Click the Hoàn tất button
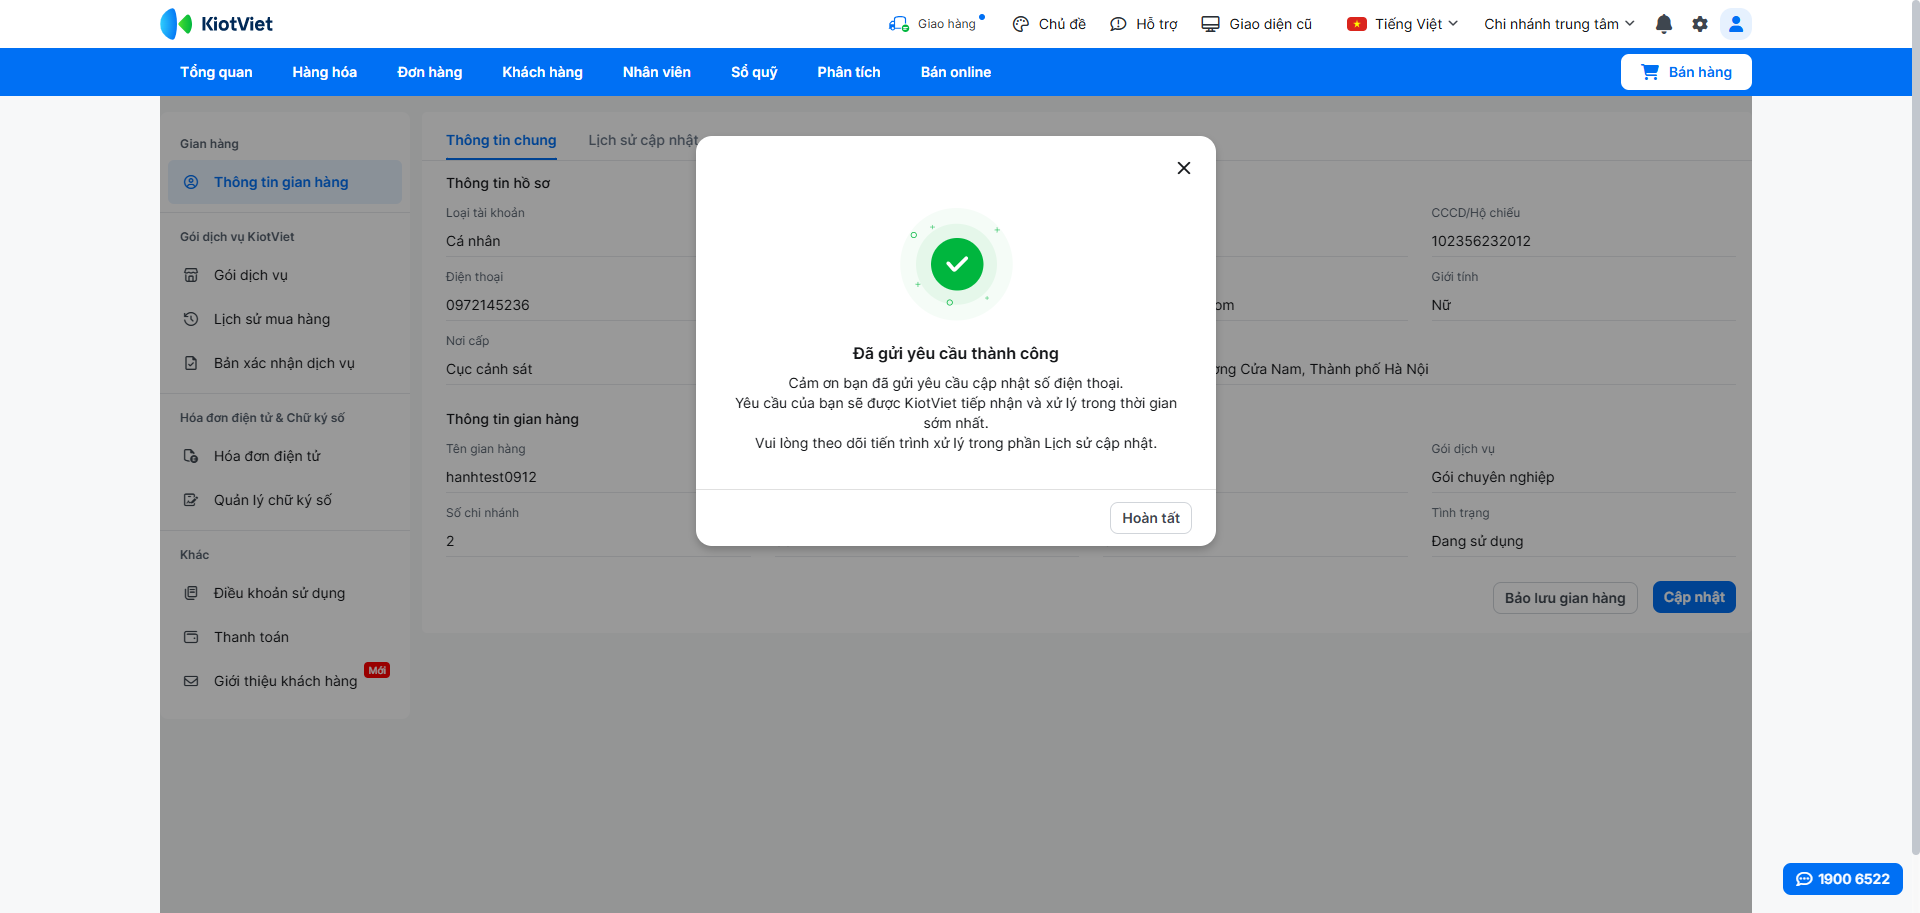Screen dimensions: 1920x913 coord(1151,518)
